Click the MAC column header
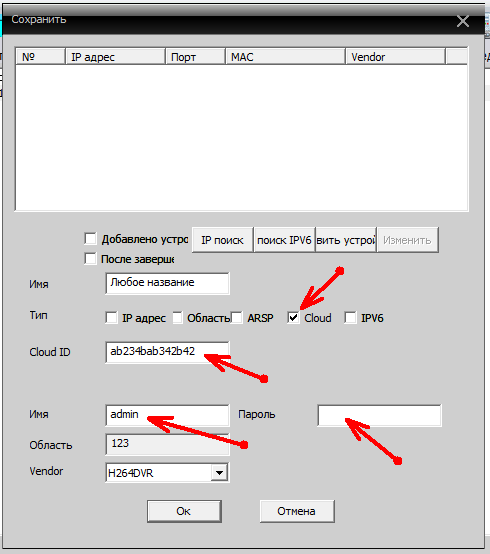Screen dimensions: 490x554 285,57
